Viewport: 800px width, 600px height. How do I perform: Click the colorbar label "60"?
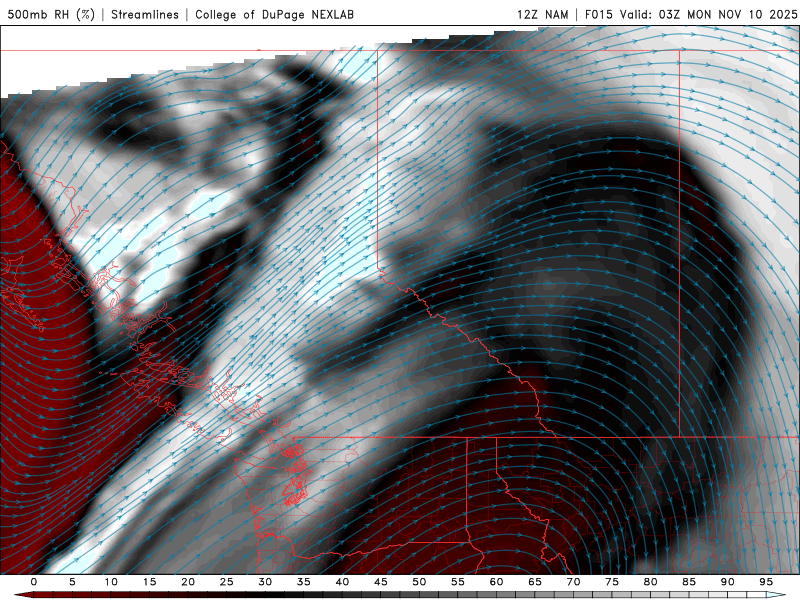coord(496,582)
